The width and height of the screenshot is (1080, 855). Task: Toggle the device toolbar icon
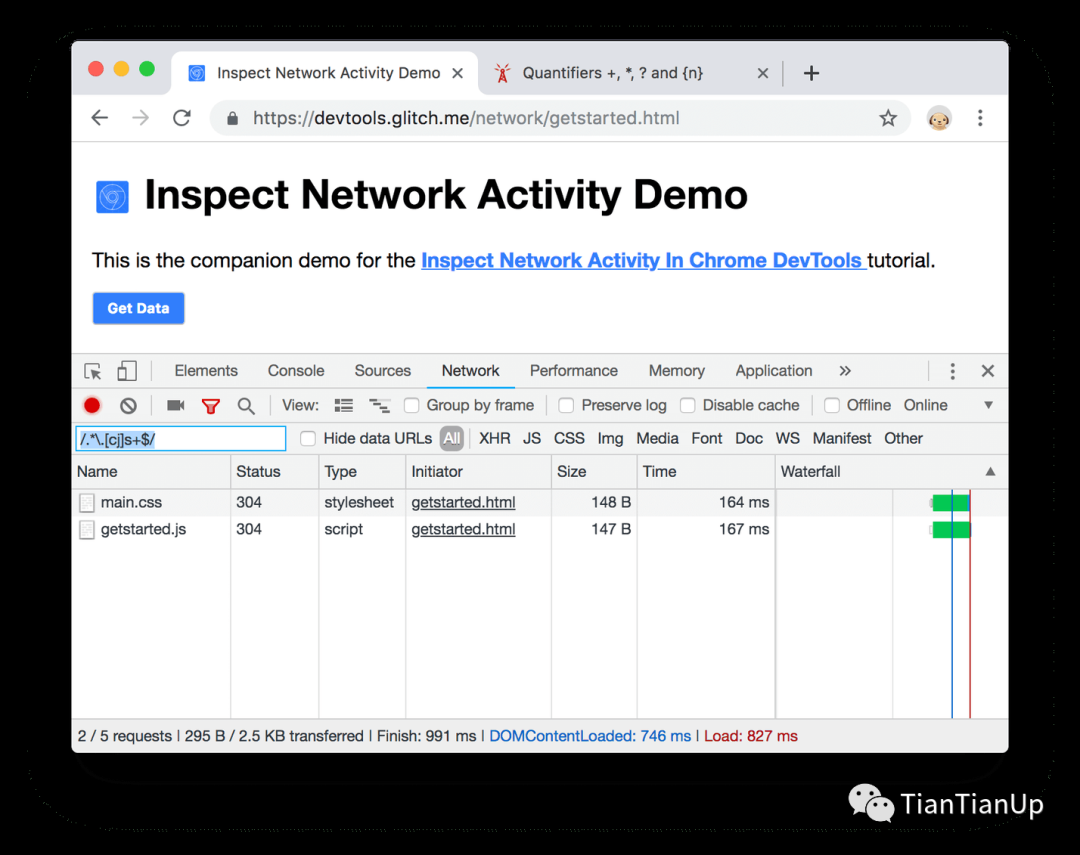pyautogui.click(x=127, y=371)
